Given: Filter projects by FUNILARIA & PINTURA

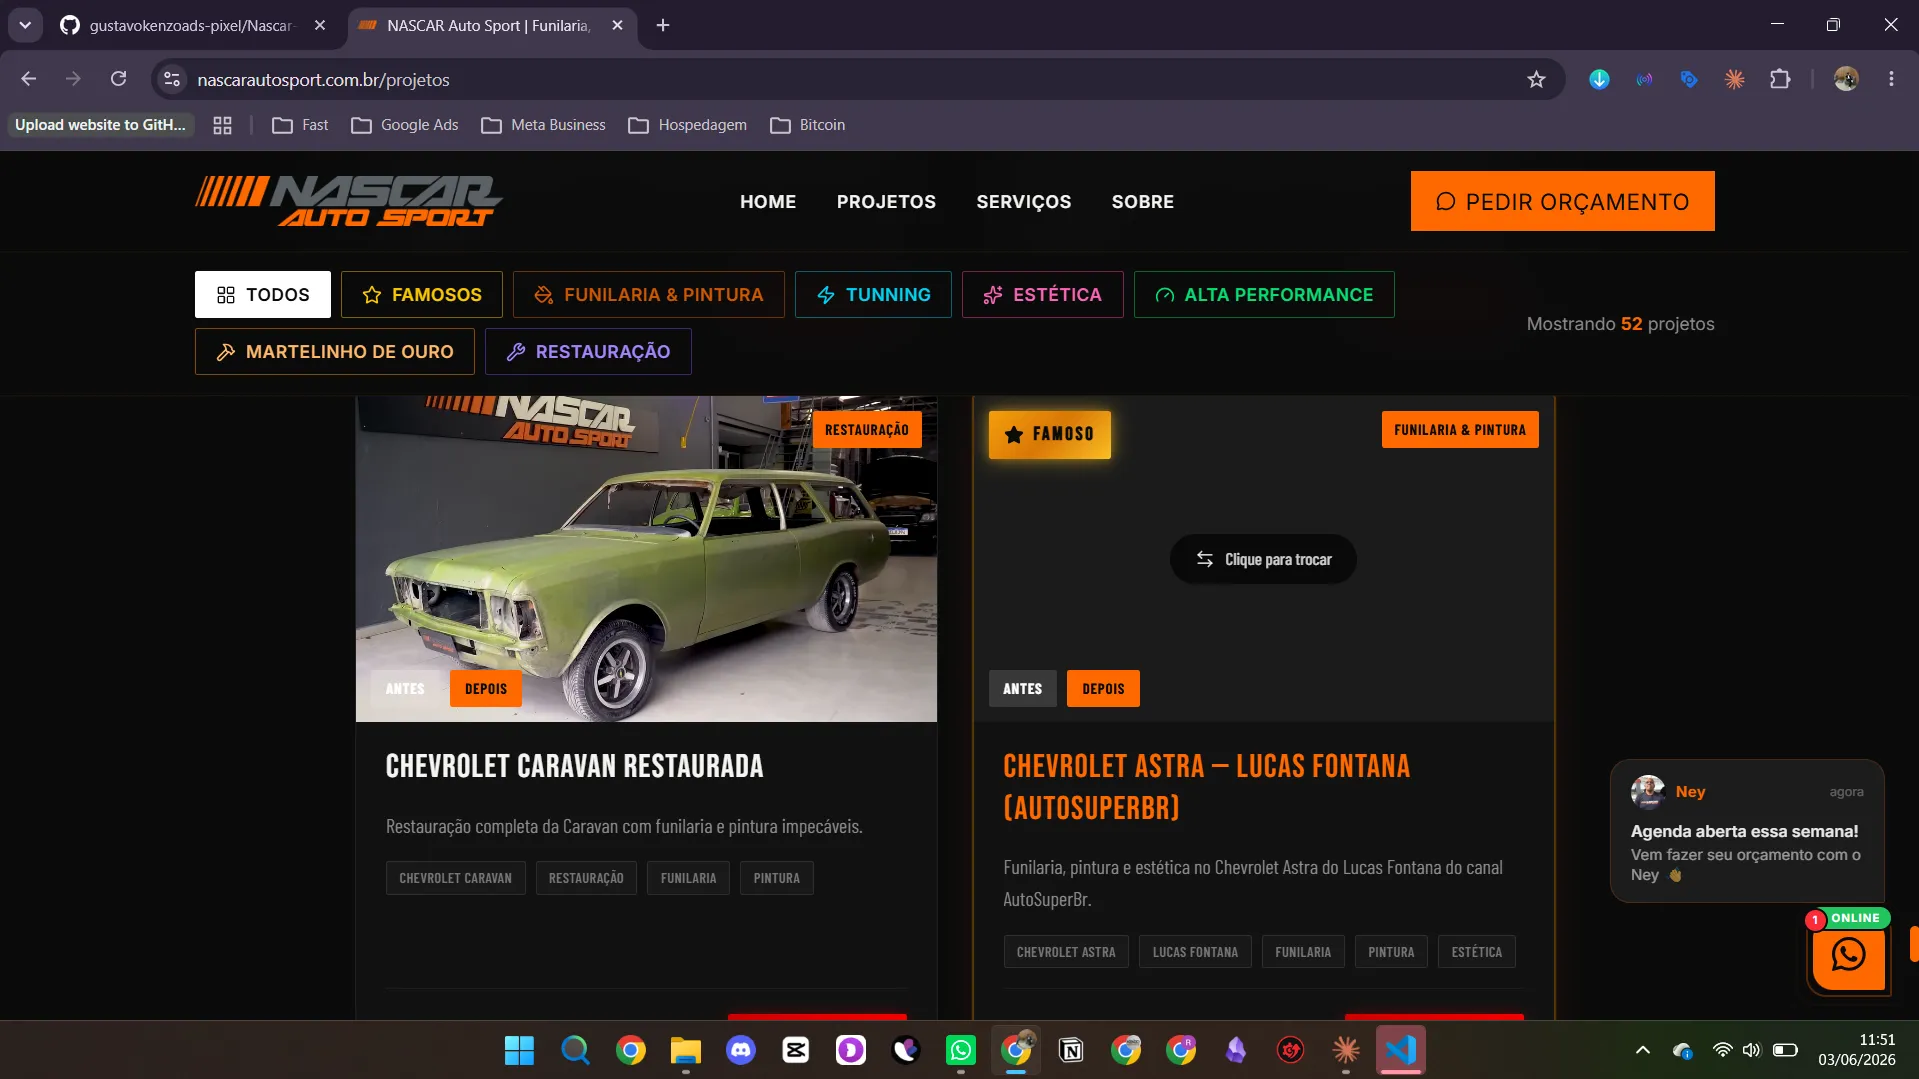Looking at the screenshot, I should coord(649,295).
